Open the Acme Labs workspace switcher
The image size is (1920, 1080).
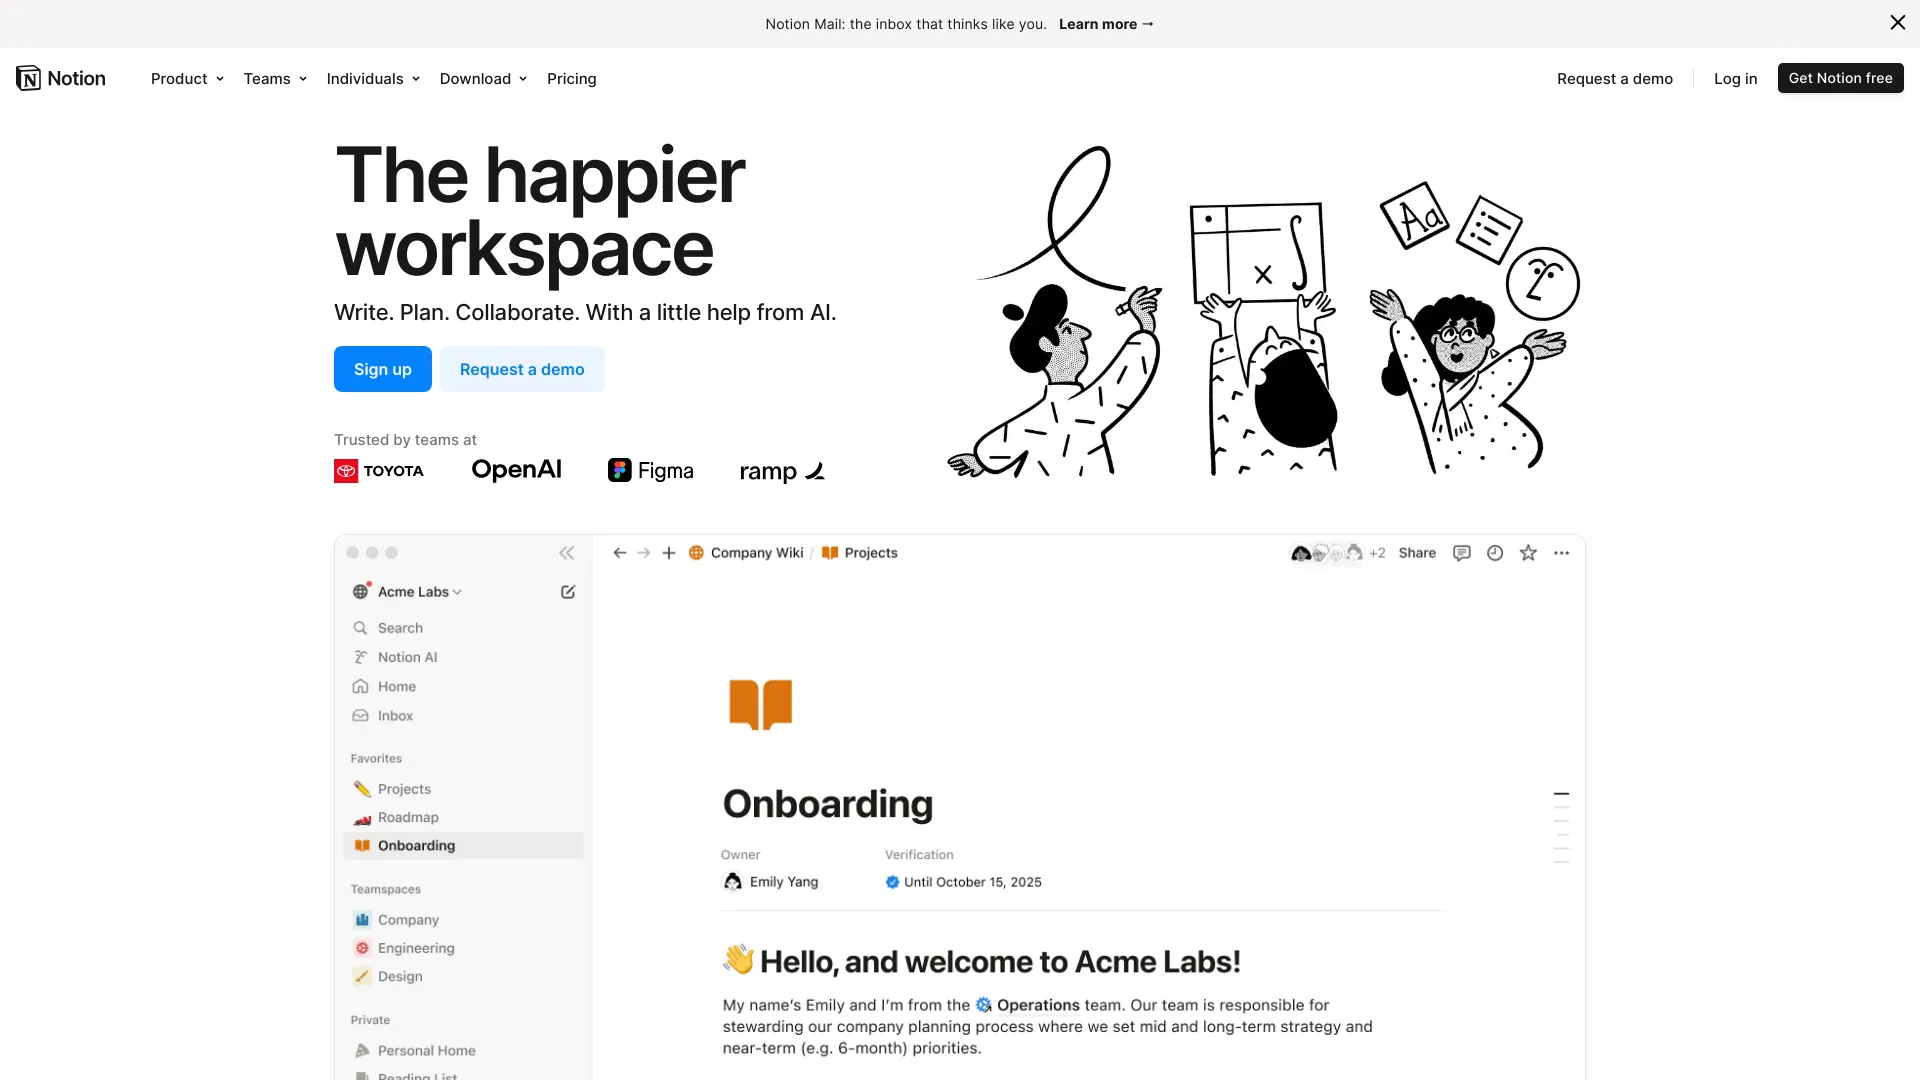click(x=407, y=592)
